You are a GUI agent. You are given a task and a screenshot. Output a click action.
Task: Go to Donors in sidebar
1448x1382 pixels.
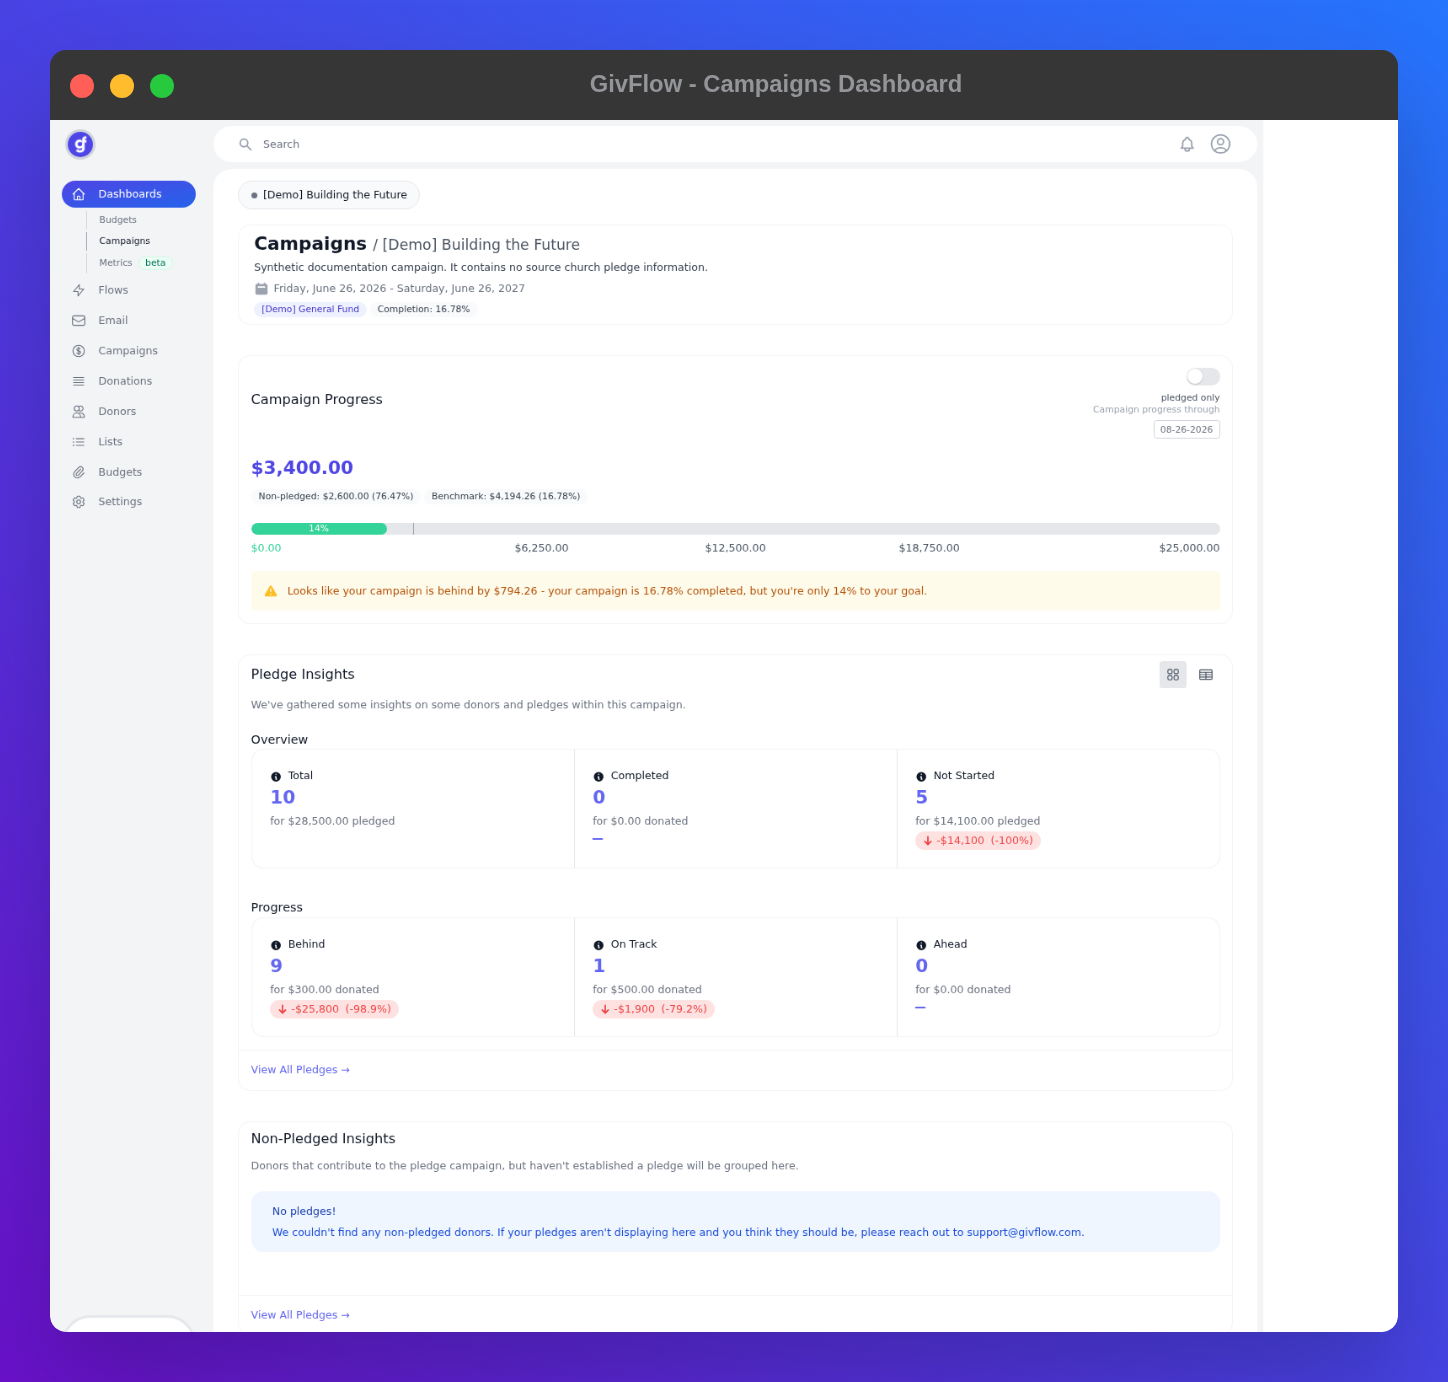(117, 412)
